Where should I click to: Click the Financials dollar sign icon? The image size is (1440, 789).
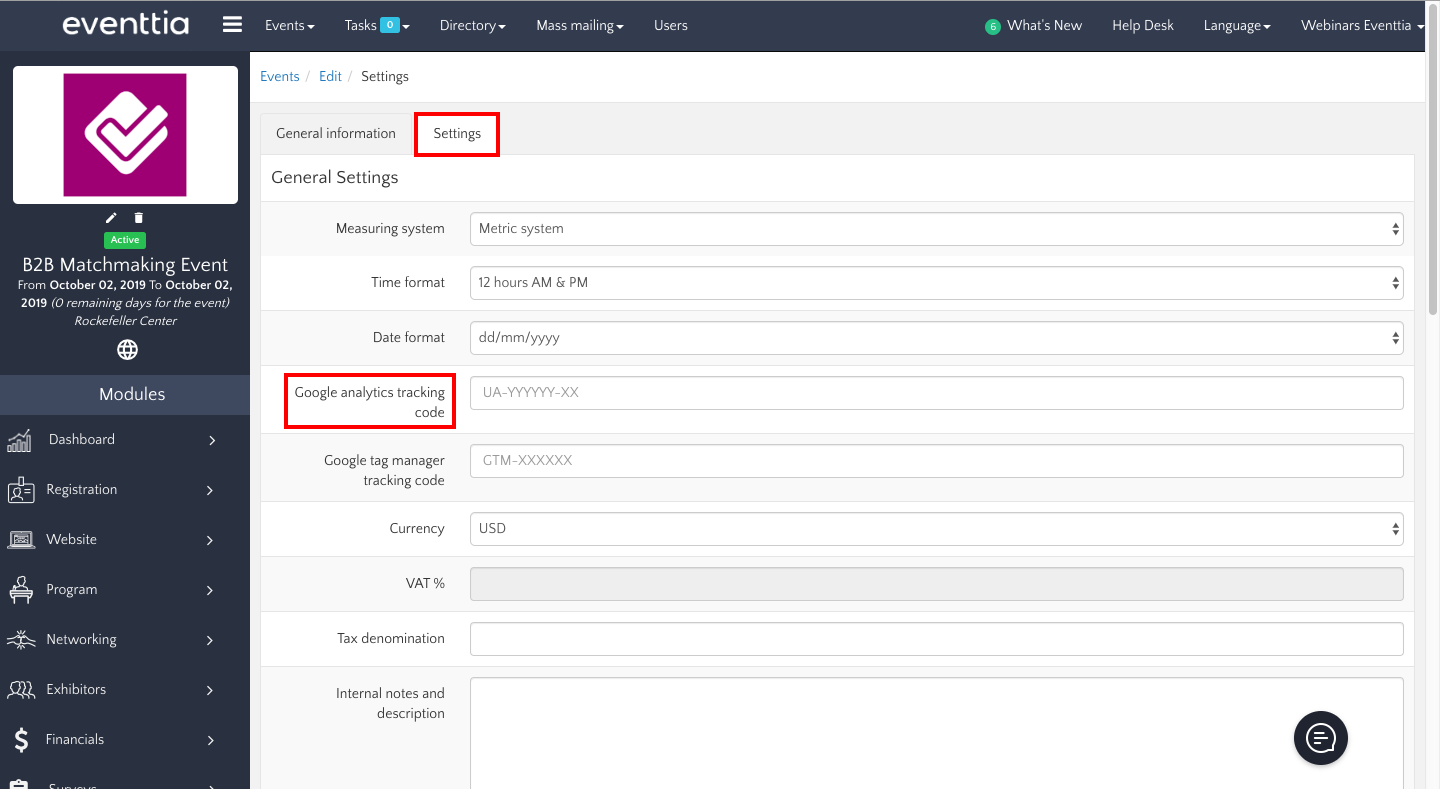click(x=21, y=740)
